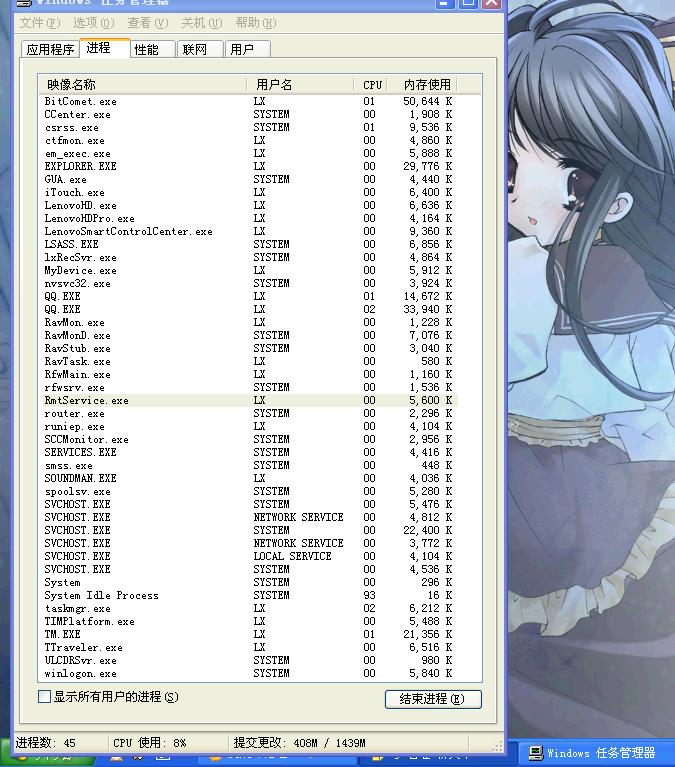Image resolution: width=675 pixels, height=767 pixels.
Task: Open the 选项(O) menu
Action: [94, 23]
